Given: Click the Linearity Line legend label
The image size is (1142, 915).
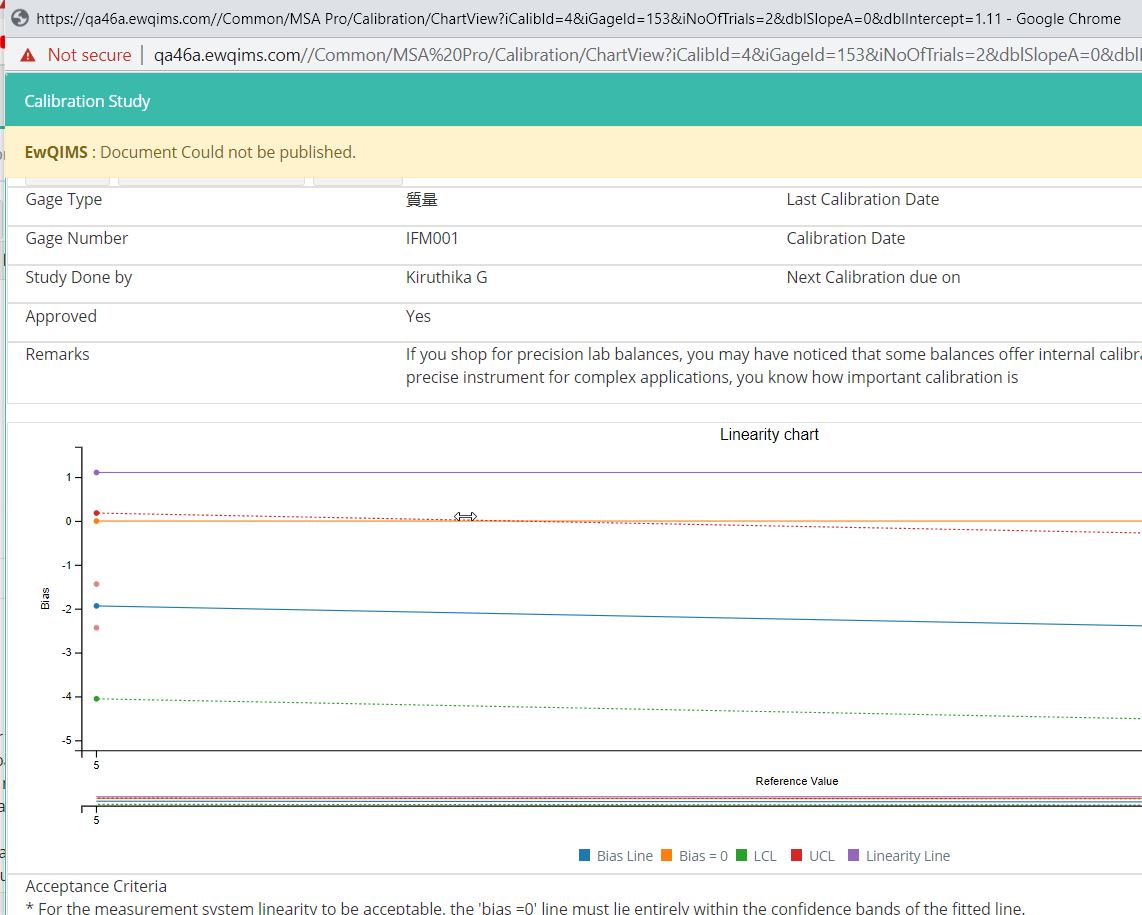Looking at the screenshot, I should pyautogui.click(x=908, y=856).
